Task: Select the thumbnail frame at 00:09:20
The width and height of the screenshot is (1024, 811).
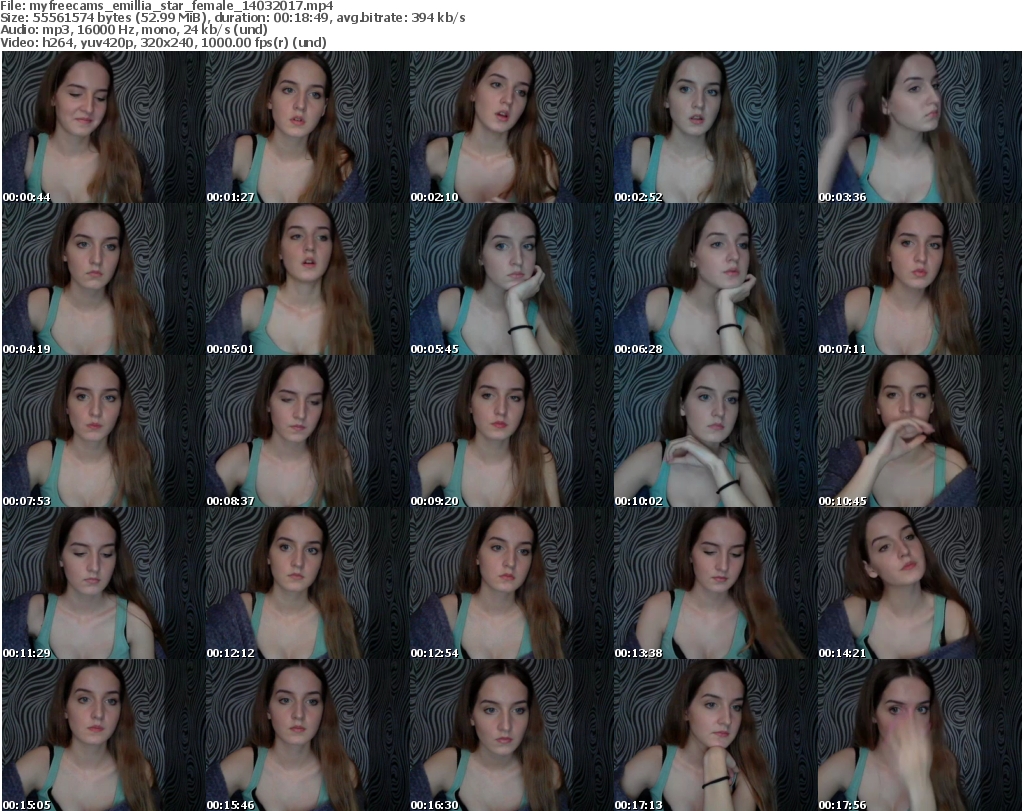Action: coord(511,432)
